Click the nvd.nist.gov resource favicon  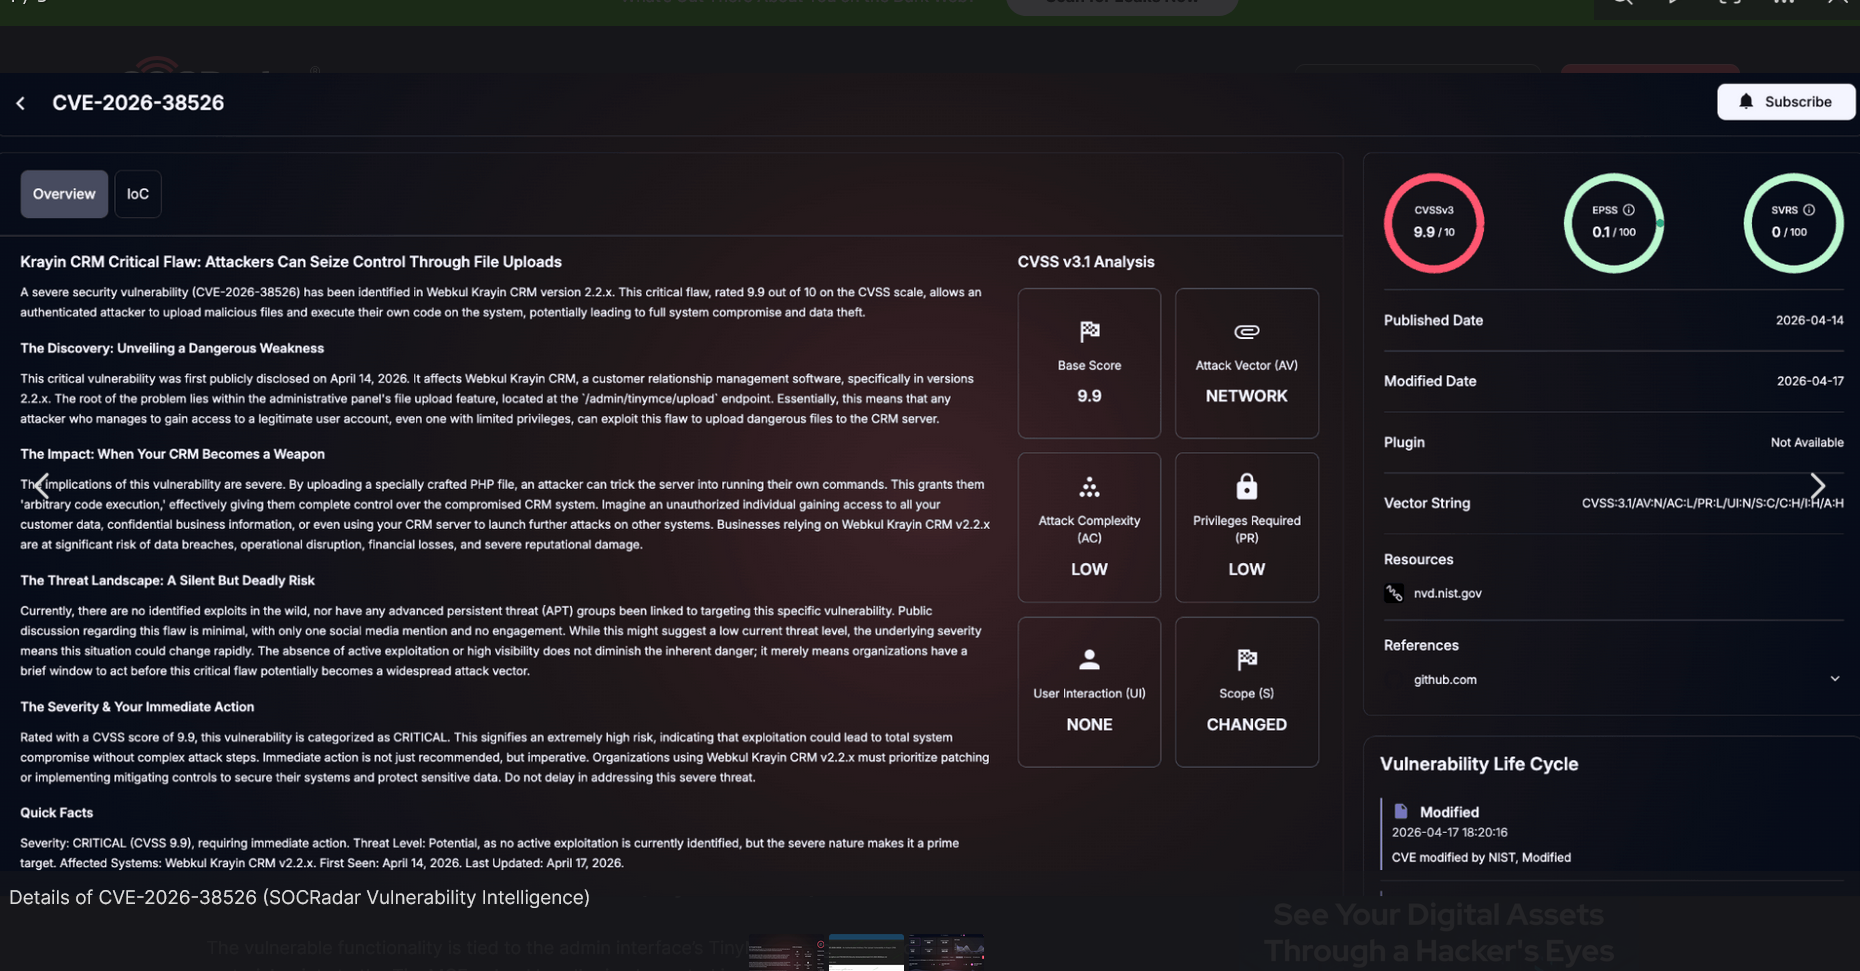pyautogui.click(x=1394, y=593)
